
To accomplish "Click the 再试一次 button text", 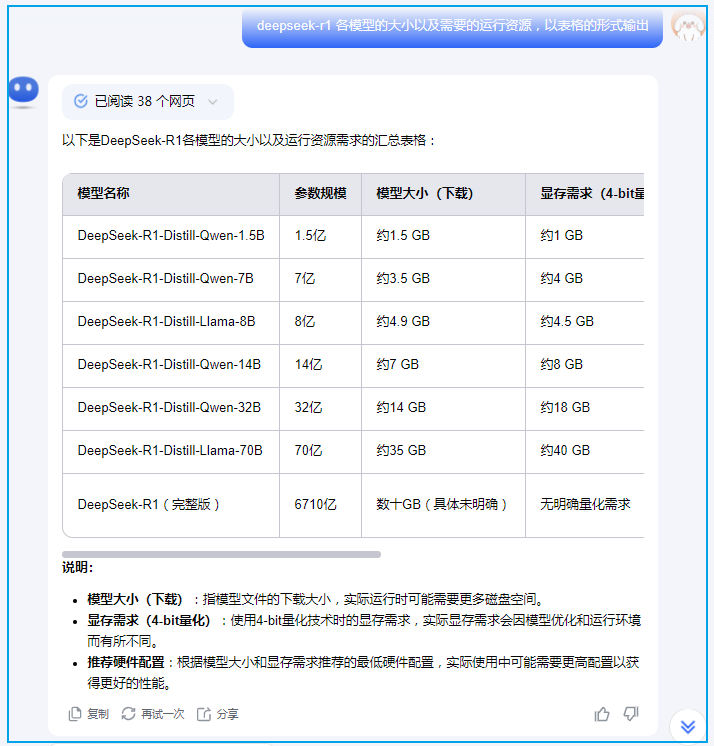I will 163,714.
